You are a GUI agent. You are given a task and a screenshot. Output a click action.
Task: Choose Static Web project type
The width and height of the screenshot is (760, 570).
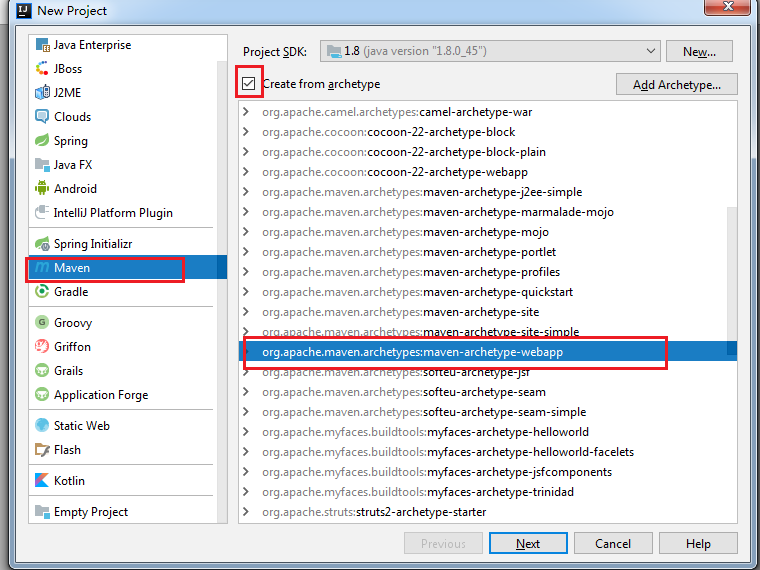[x=123, y=426]
